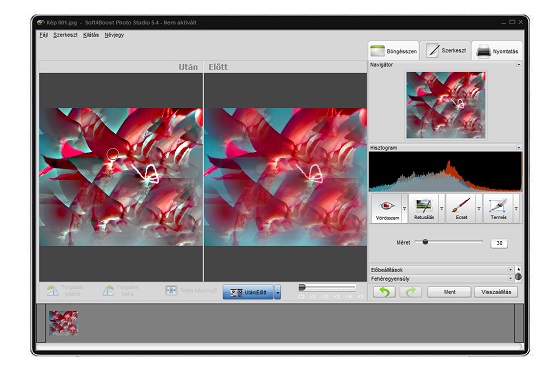550x374 pixels.
Task: Open the Névjegy menu
Action: point(114,35)
